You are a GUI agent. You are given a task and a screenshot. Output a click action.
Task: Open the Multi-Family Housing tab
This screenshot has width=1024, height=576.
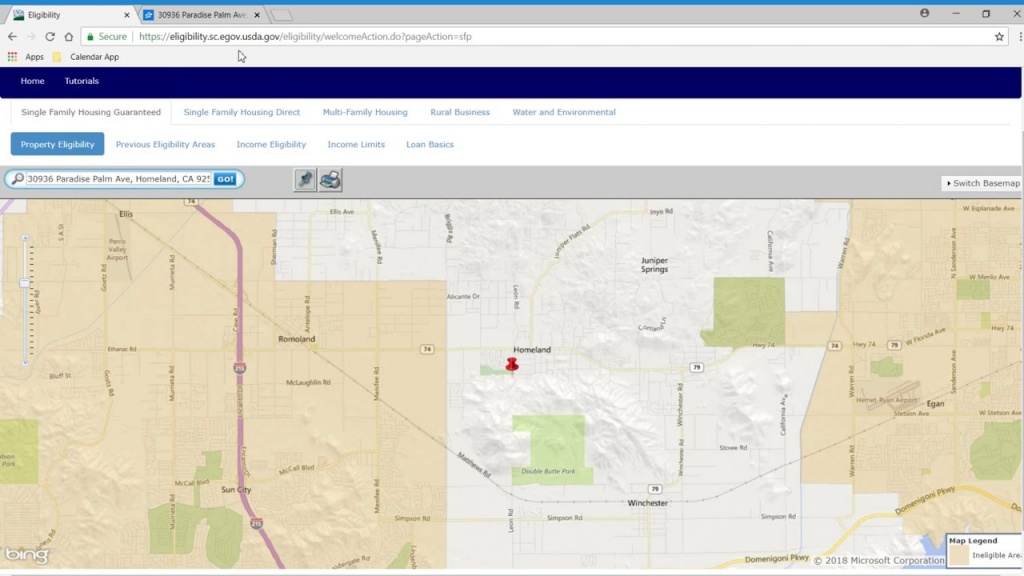tap(365, 112)
